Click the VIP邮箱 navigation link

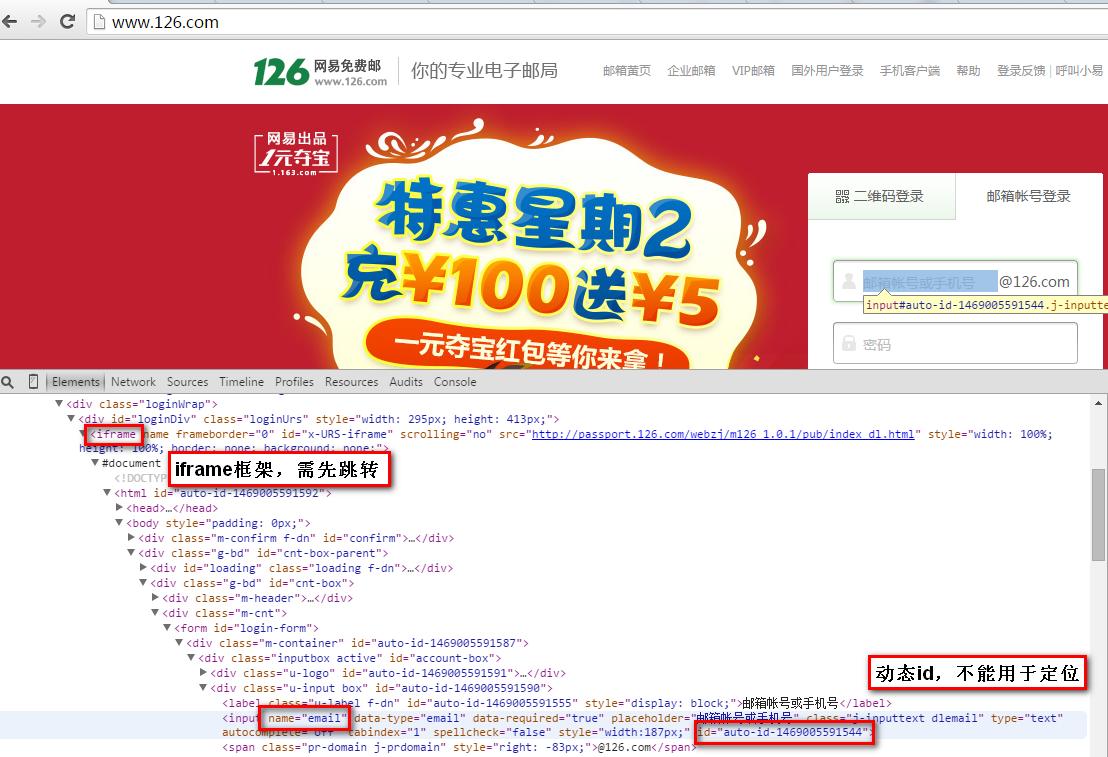[x=753, y=70]
